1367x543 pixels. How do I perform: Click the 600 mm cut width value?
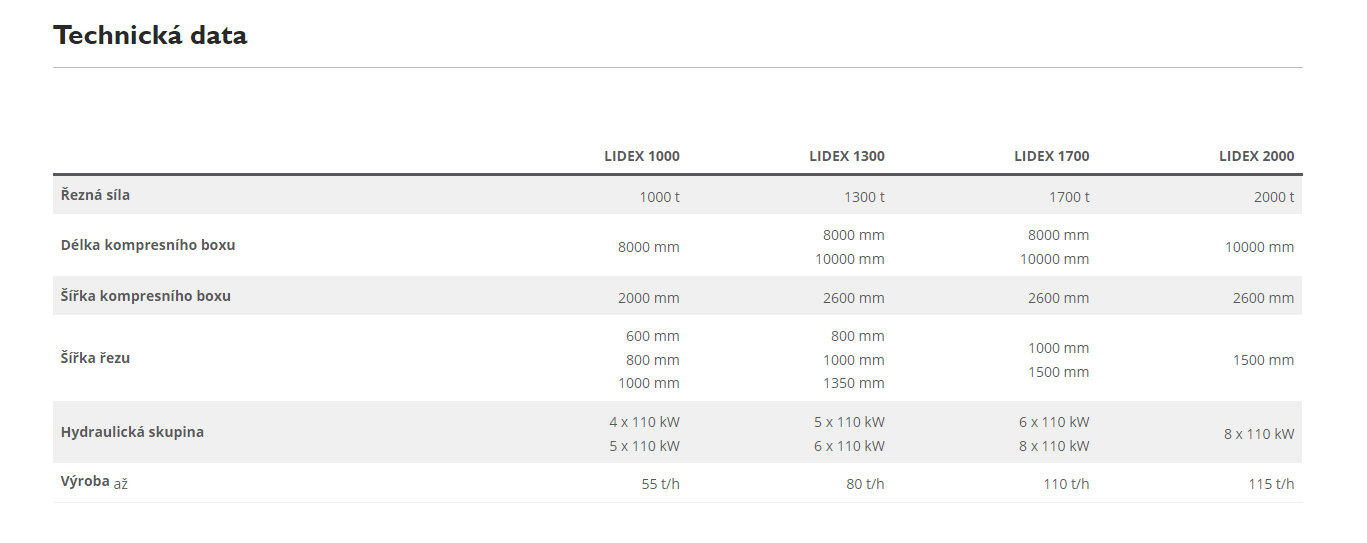[x=653, y=336]
